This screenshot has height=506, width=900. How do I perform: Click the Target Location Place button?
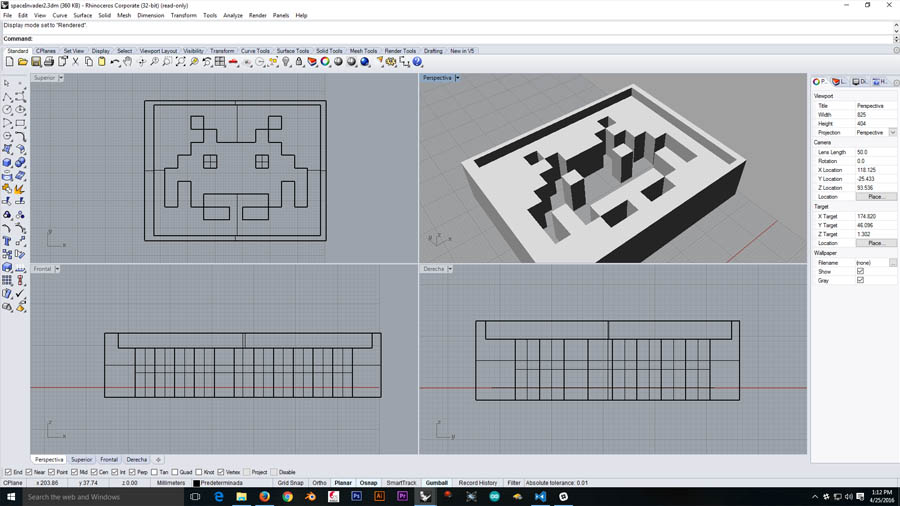tap(875, 243)
